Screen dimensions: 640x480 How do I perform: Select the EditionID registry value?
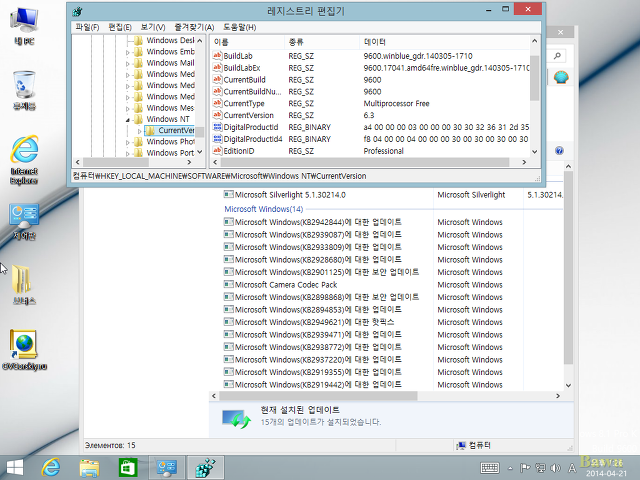pyautogui.click(x=239, y=151)
